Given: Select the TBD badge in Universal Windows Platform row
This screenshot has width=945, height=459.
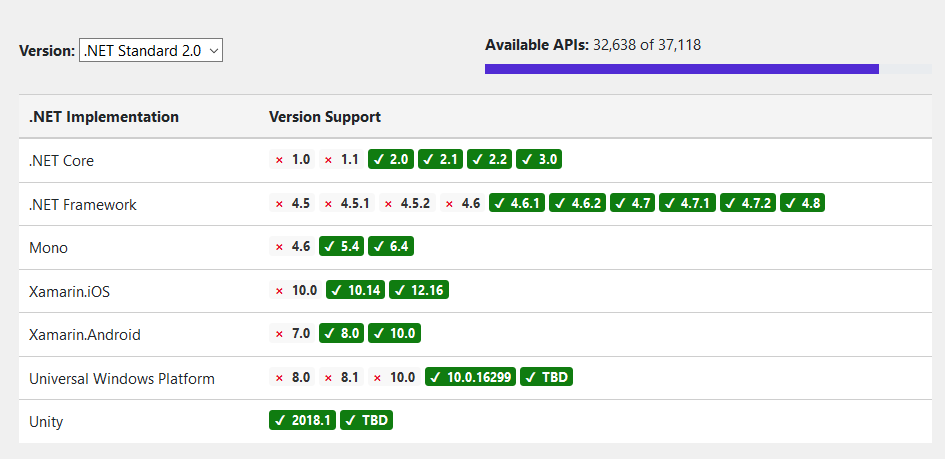Looking at the screenshot, I should coord(547,377).
